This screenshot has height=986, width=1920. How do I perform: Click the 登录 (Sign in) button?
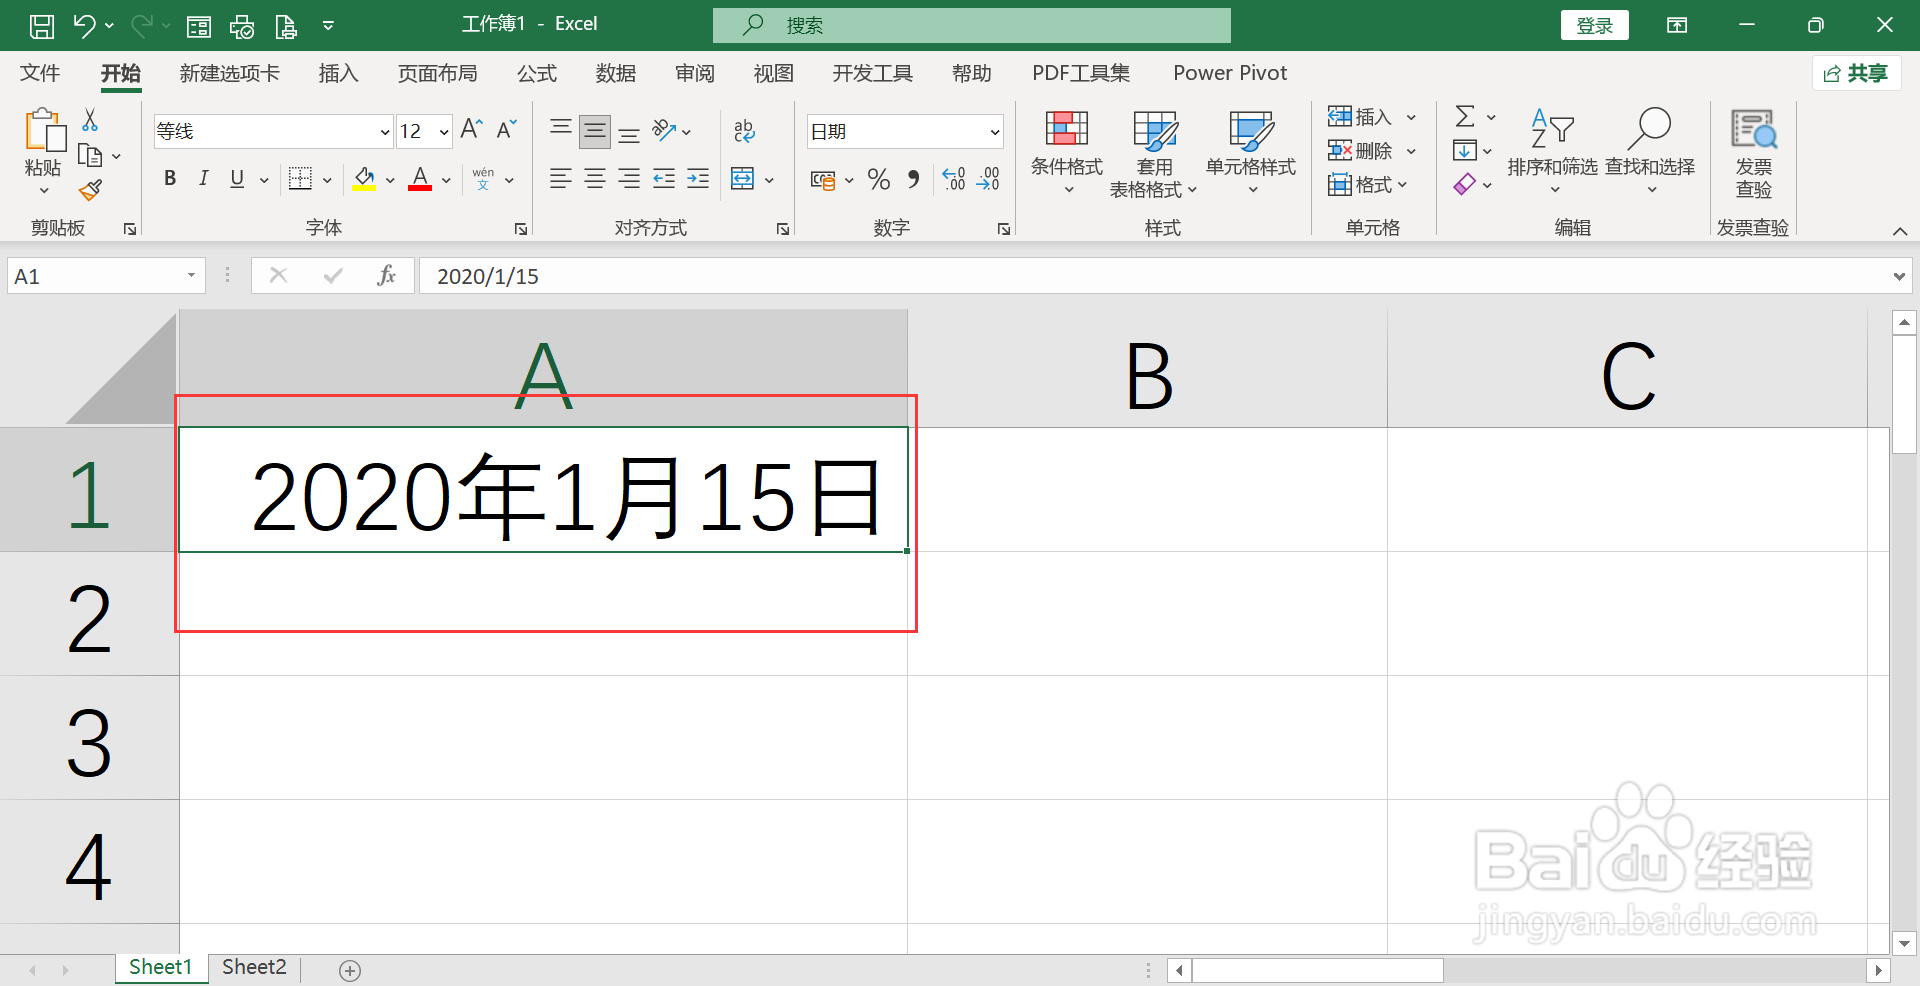[1594, 25]
